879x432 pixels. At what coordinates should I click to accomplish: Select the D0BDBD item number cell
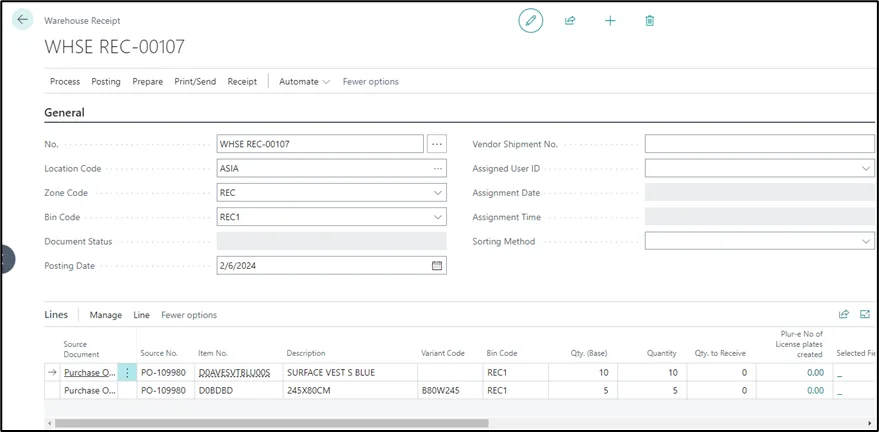pos(238,391)
